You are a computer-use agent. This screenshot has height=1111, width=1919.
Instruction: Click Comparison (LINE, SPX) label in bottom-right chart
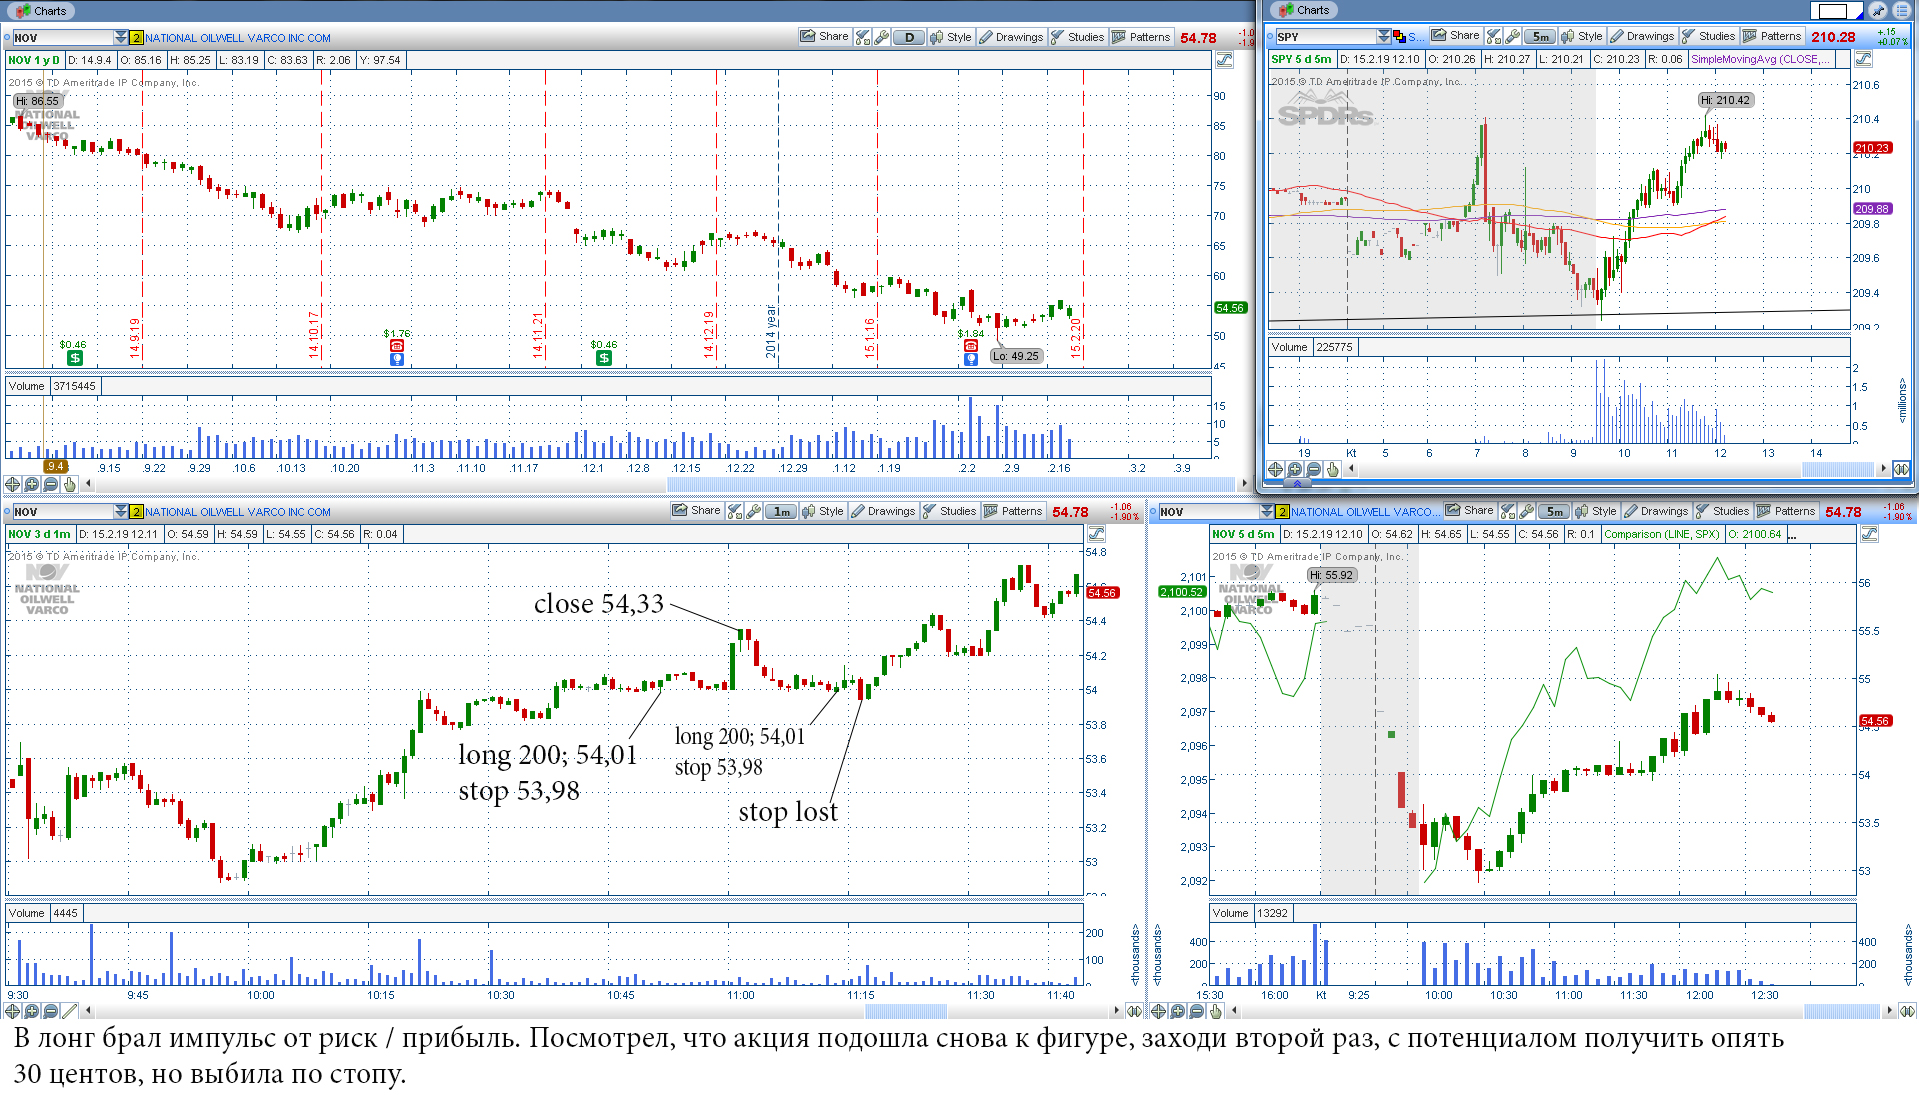click(x=1661, y=534)
